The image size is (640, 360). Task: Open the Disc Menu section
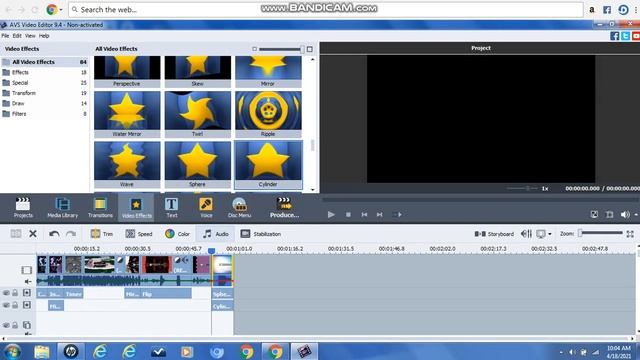(x=240, y=208)
